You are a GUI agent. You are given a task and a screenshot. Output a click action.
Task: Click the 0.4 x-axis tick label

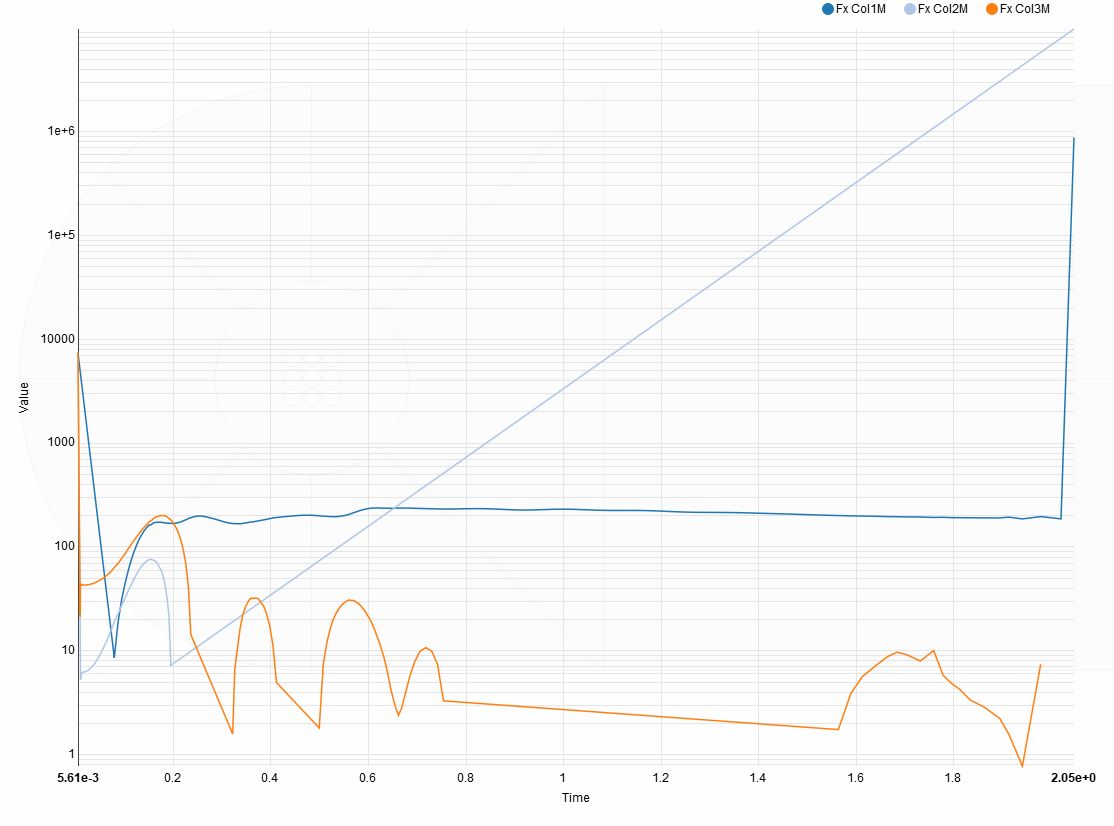[270, 778]
